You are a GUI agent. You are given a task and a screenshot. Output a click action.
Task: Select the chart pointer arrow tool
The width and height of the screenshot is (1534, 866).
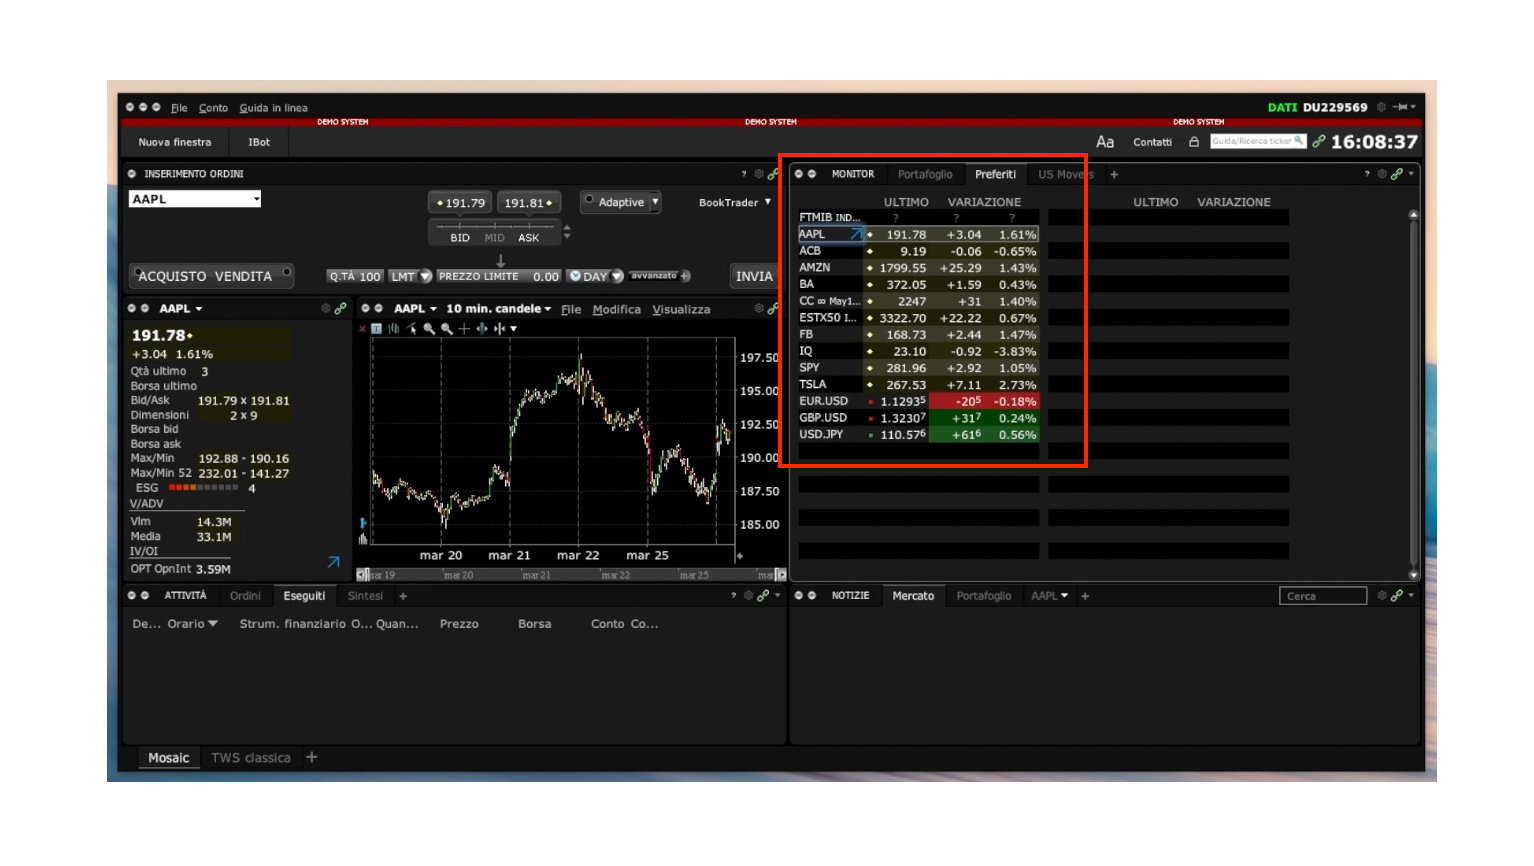pos(411,329)
